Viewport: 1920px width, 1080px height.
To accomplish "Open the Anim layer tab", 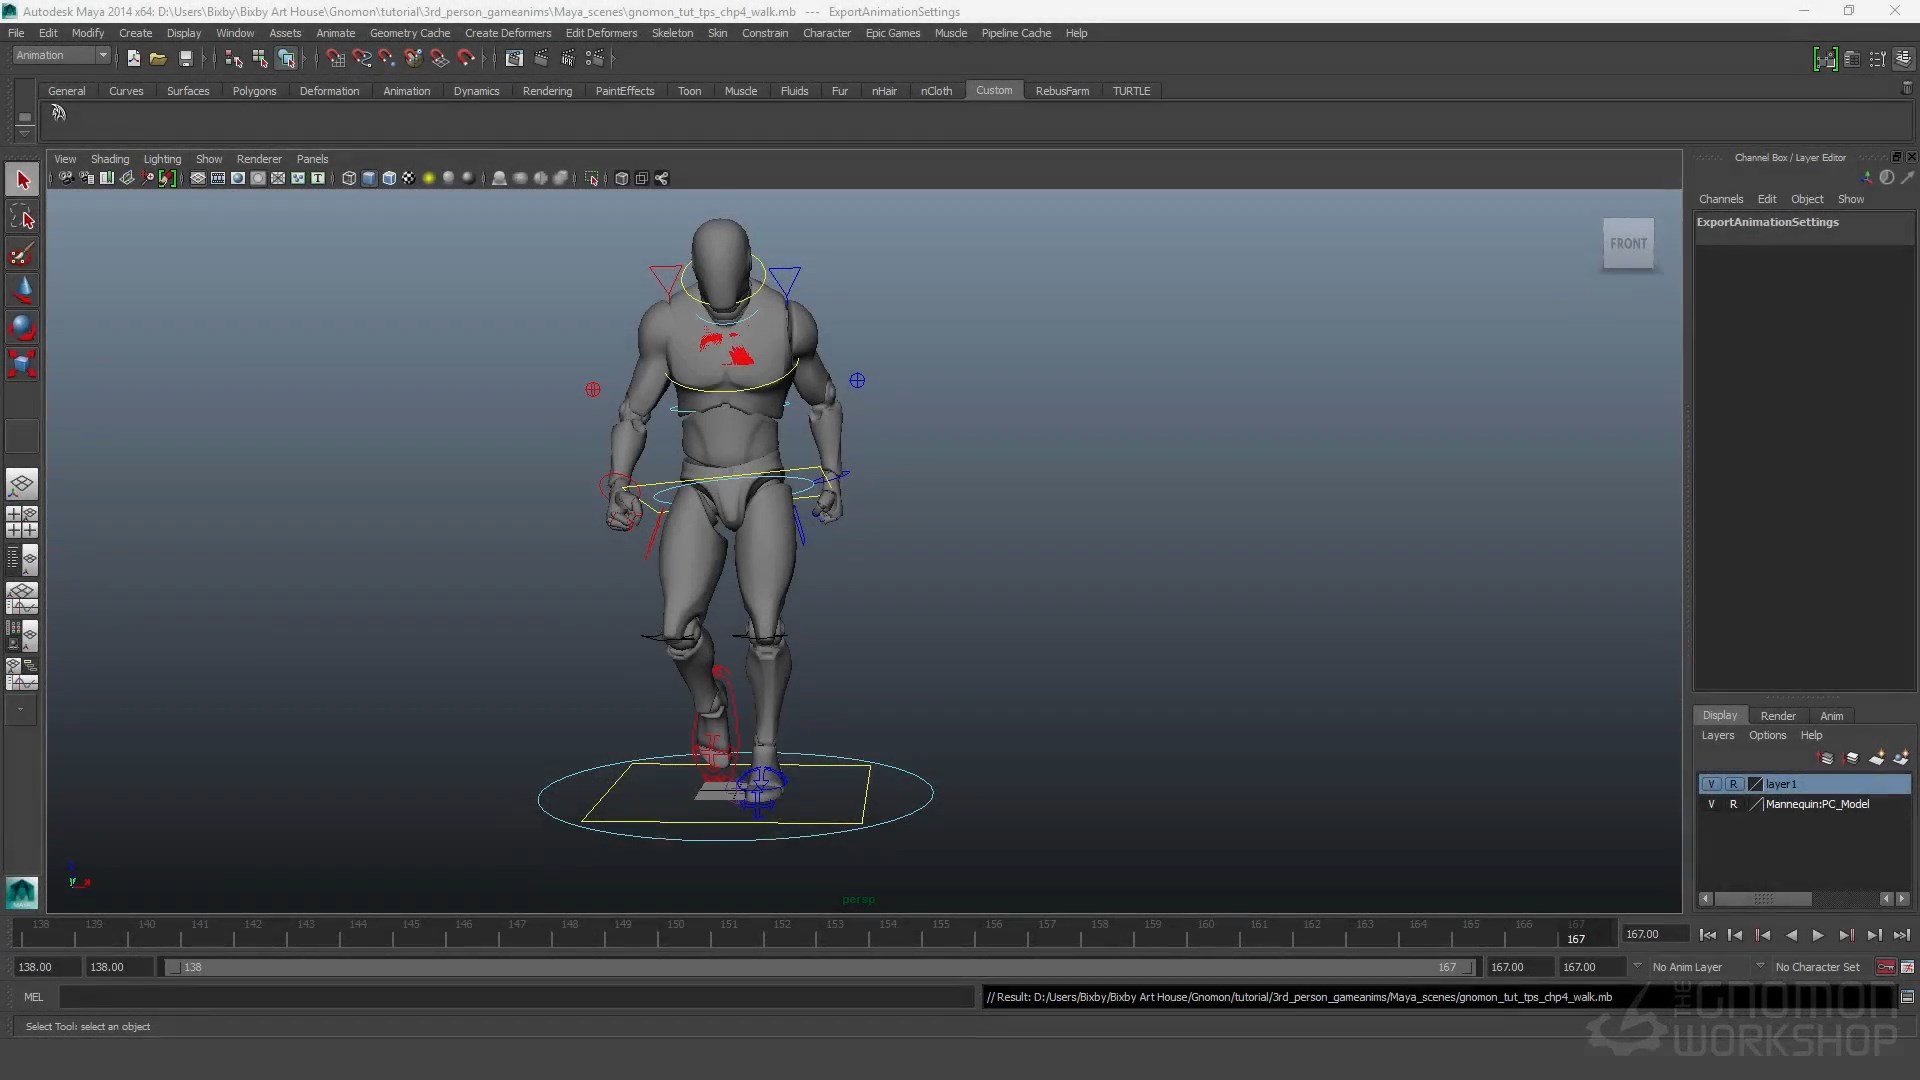I will (x=1831, y=716).
